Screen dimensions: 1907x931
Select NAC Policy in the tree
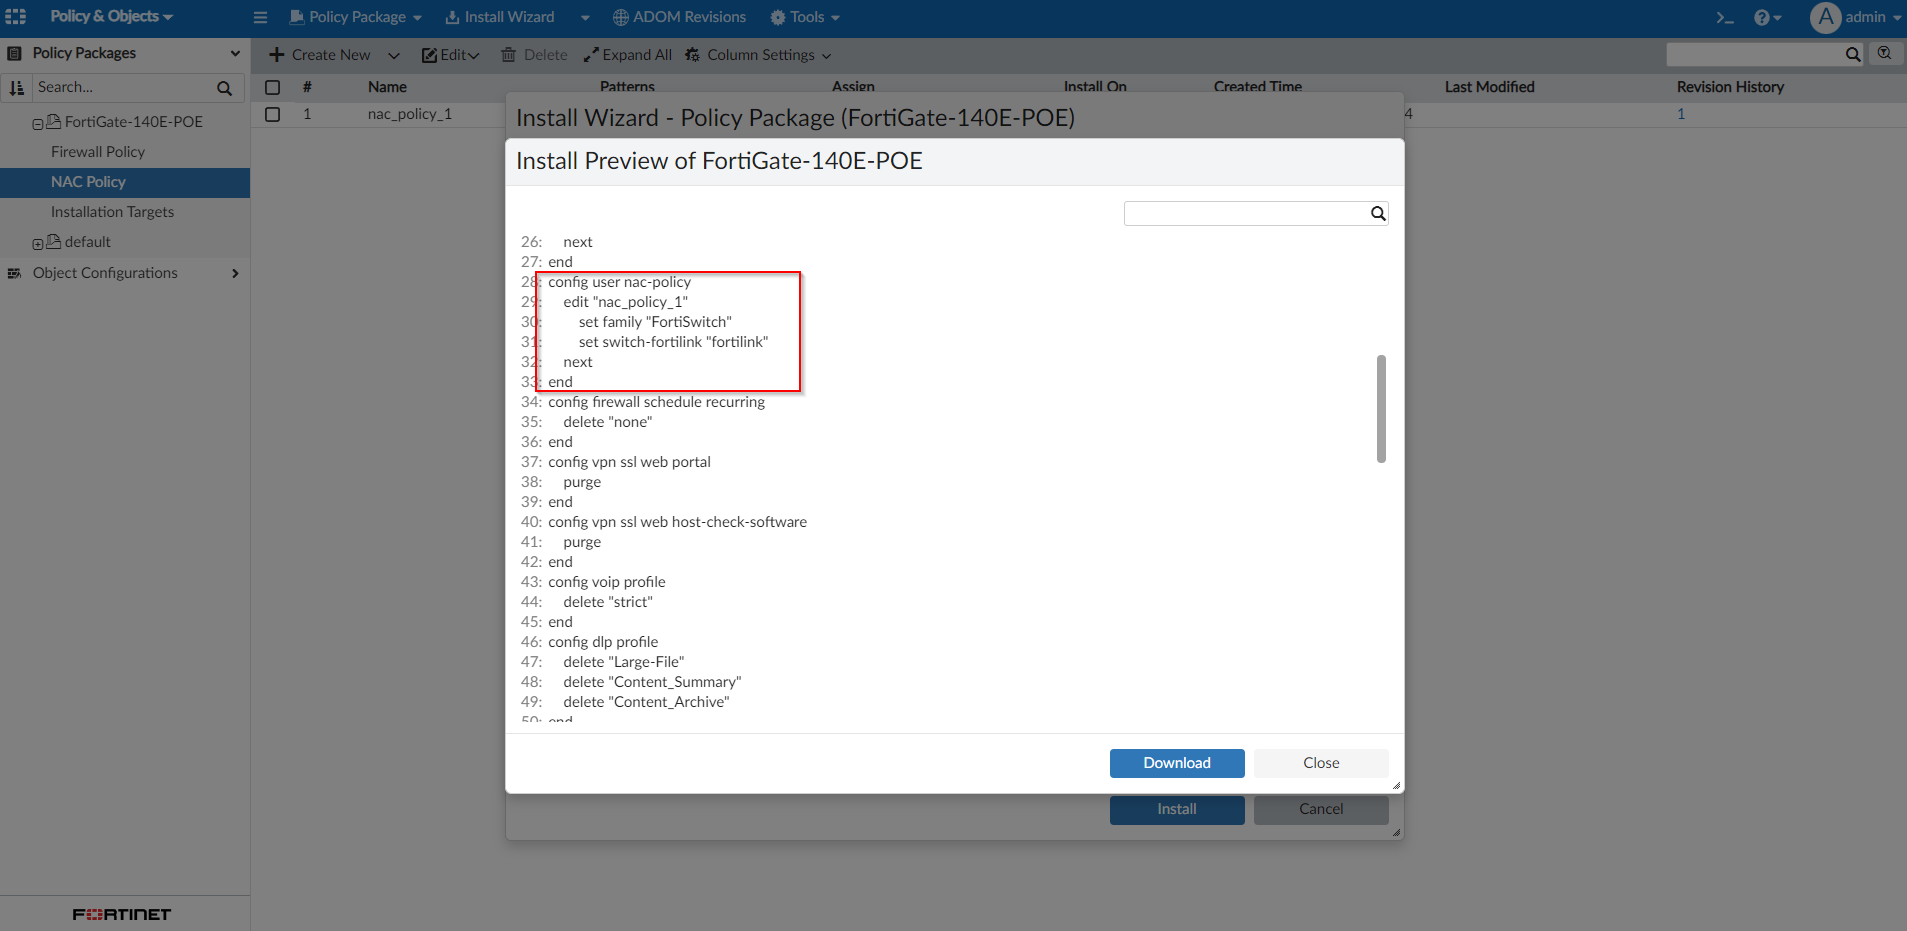click(x=125, y=182)
